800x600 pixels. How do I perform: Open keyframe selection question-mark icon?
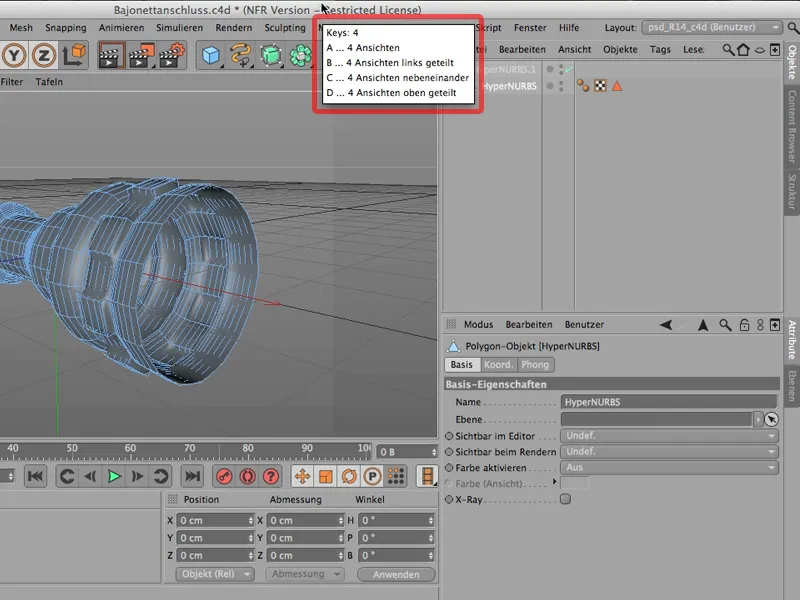pyautogui.click(x=271, y=477)
